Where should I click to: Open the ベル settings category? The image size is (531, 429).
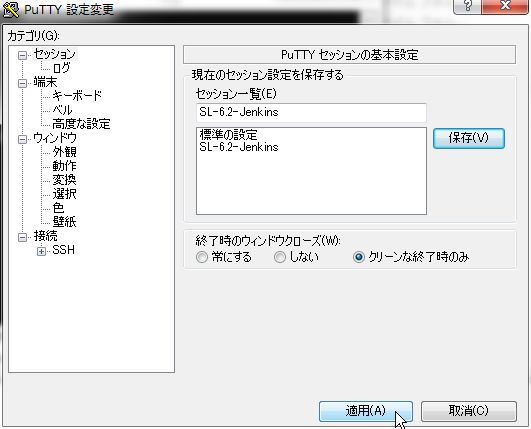(x=62, y=110)
